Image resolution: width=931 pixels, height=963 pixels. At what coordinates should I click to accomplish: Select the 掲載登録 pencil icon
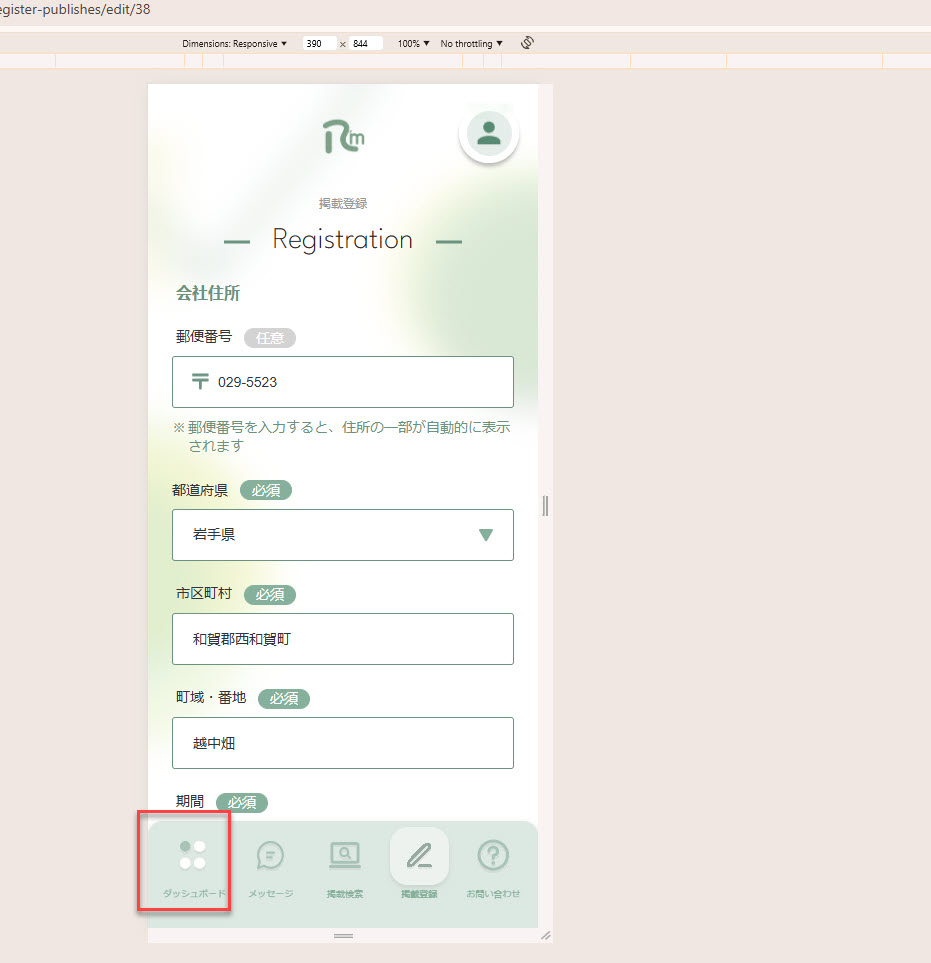point(419,856)
